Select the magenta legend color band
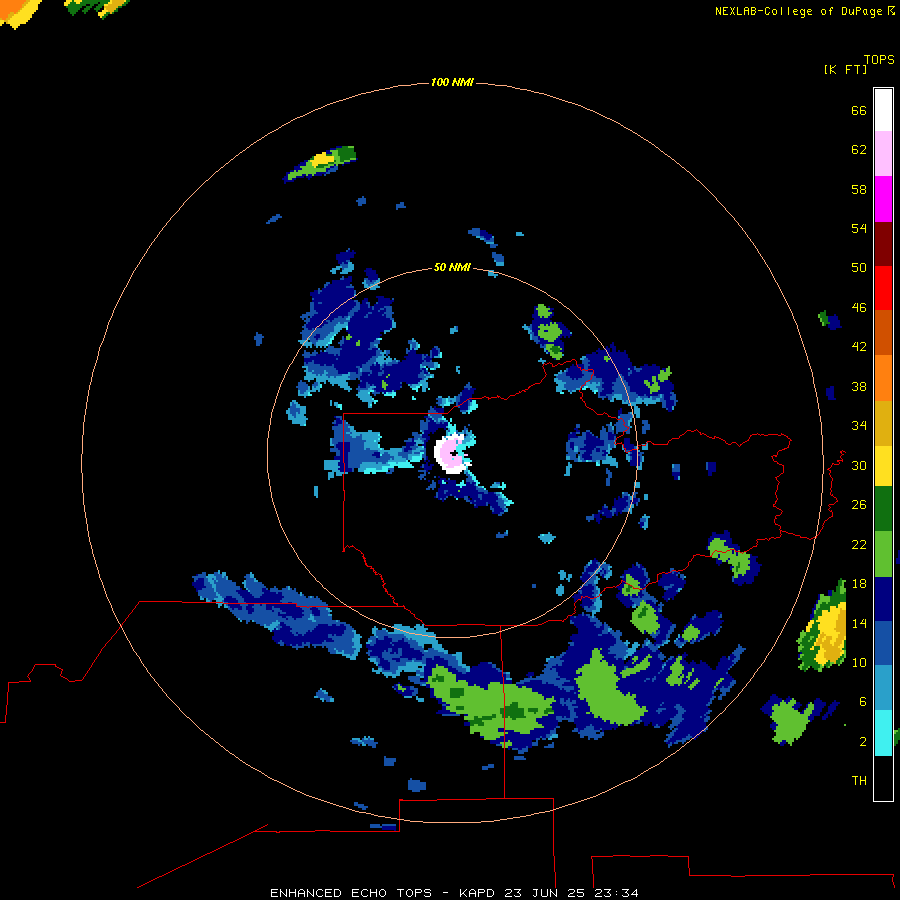This screenshot has width=900, height=900. click(x=883, y=199)
